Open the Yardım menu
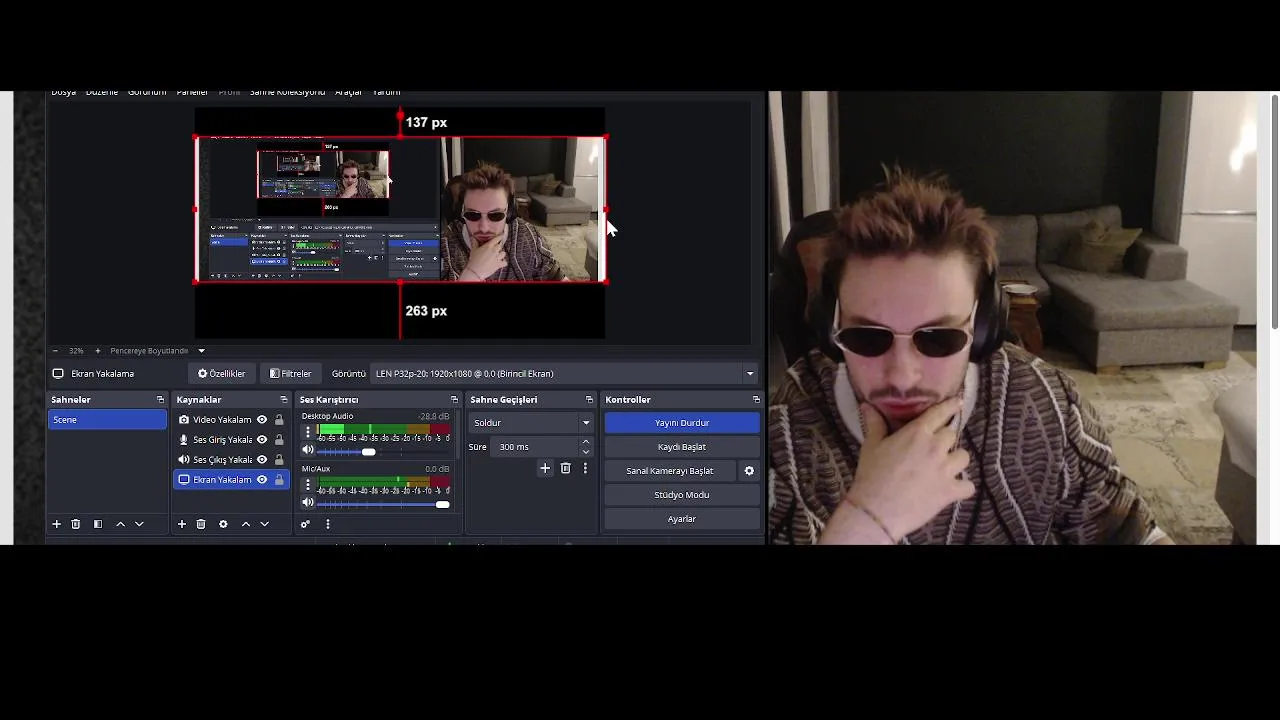The height and width of the screenshot is (720, 1280). [x=386, y=92]
